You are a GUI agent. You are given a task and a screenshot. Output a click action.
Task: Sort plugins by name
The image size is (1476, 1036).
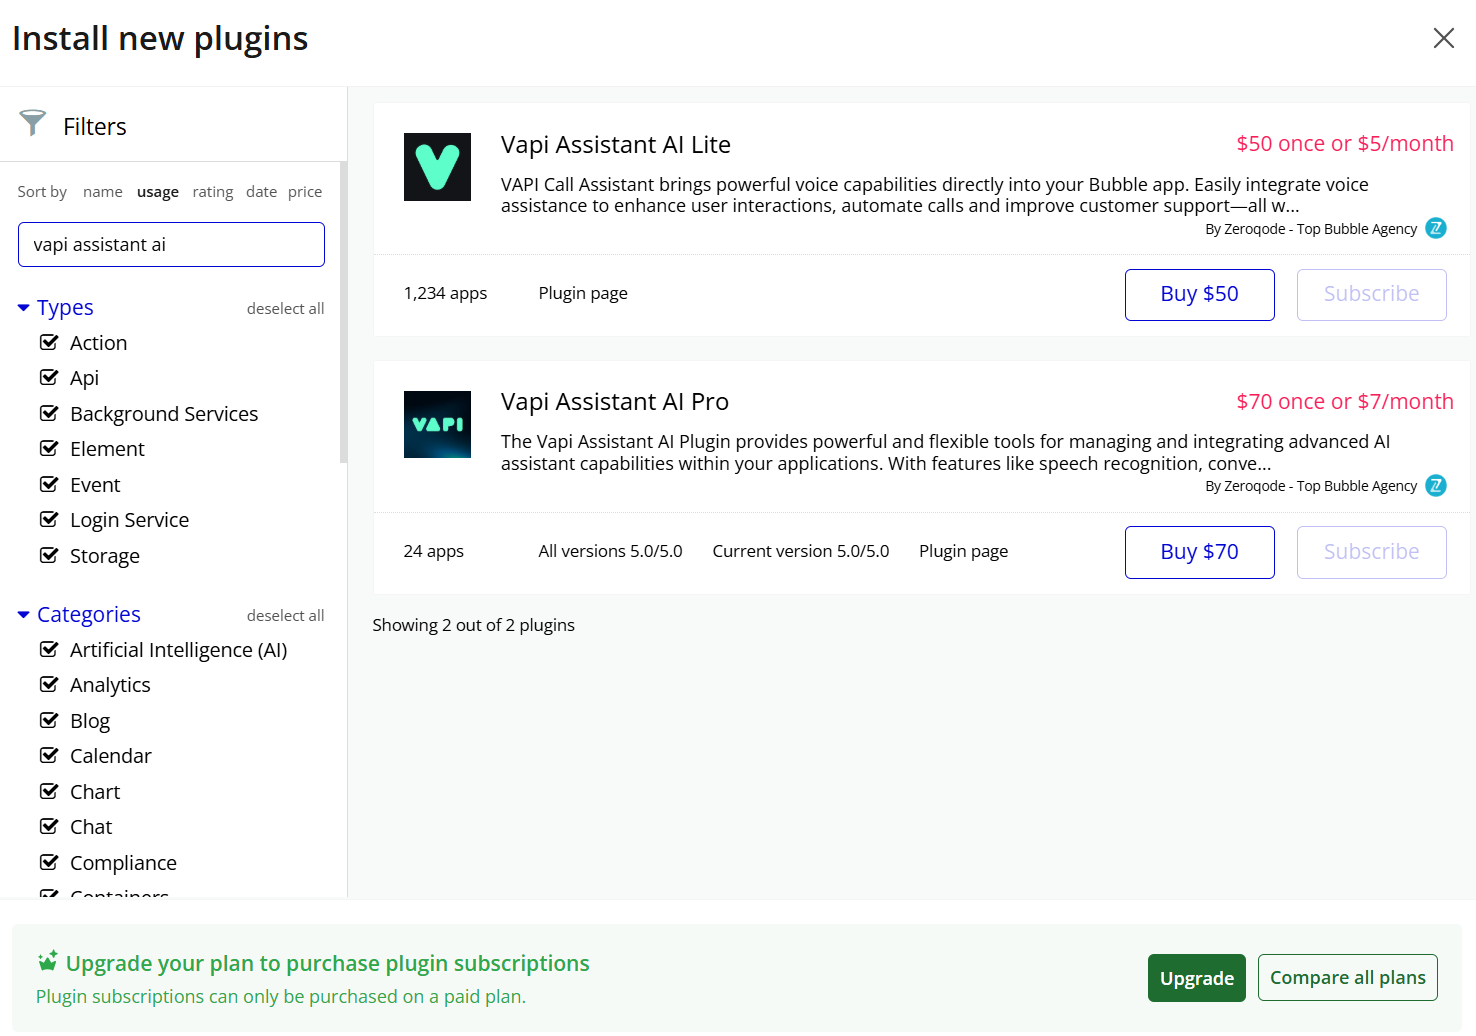103,192
